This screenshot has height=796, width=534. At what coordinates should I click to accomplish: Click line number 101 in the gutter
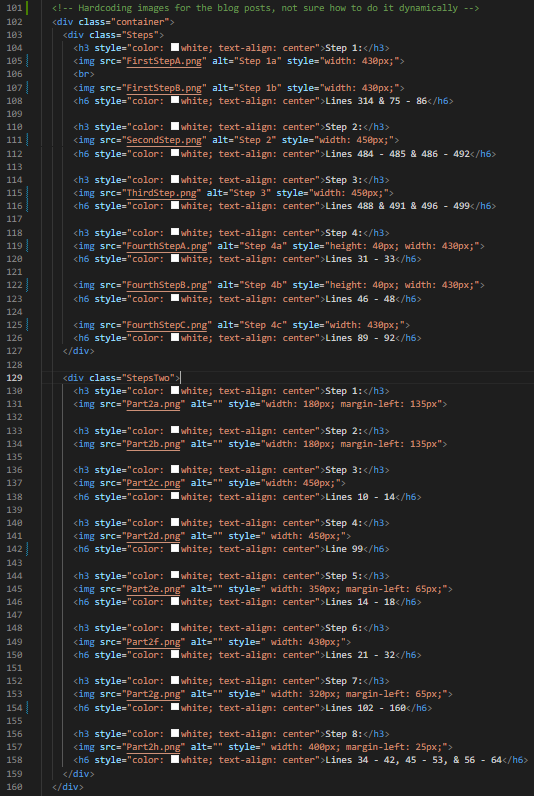[x=14, y=8]
